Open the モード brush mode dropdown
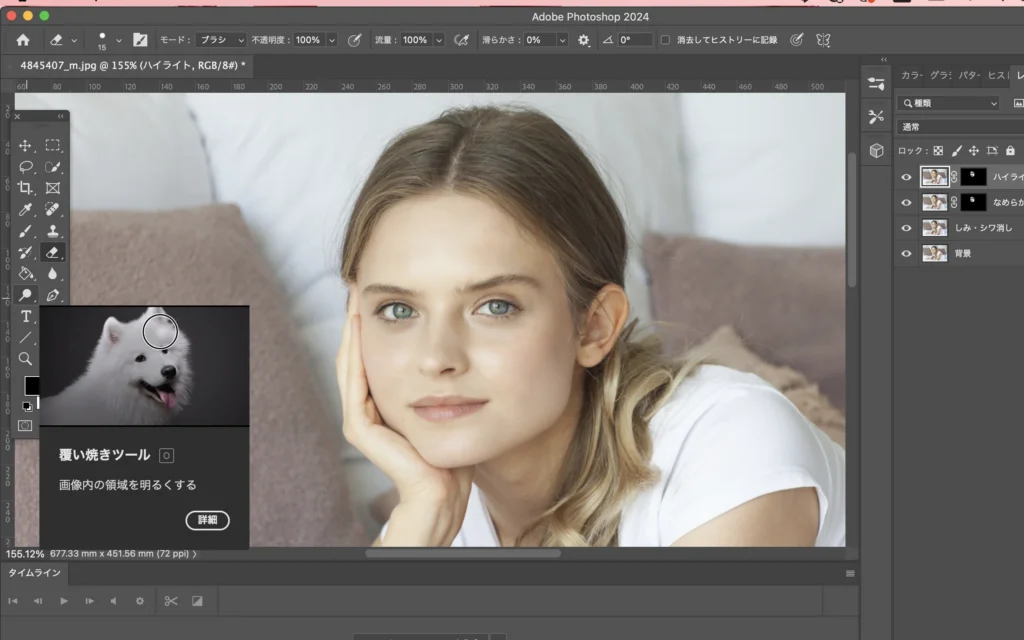The width and height of the screenshot is (1024, 640). click(x=219, y=40)
